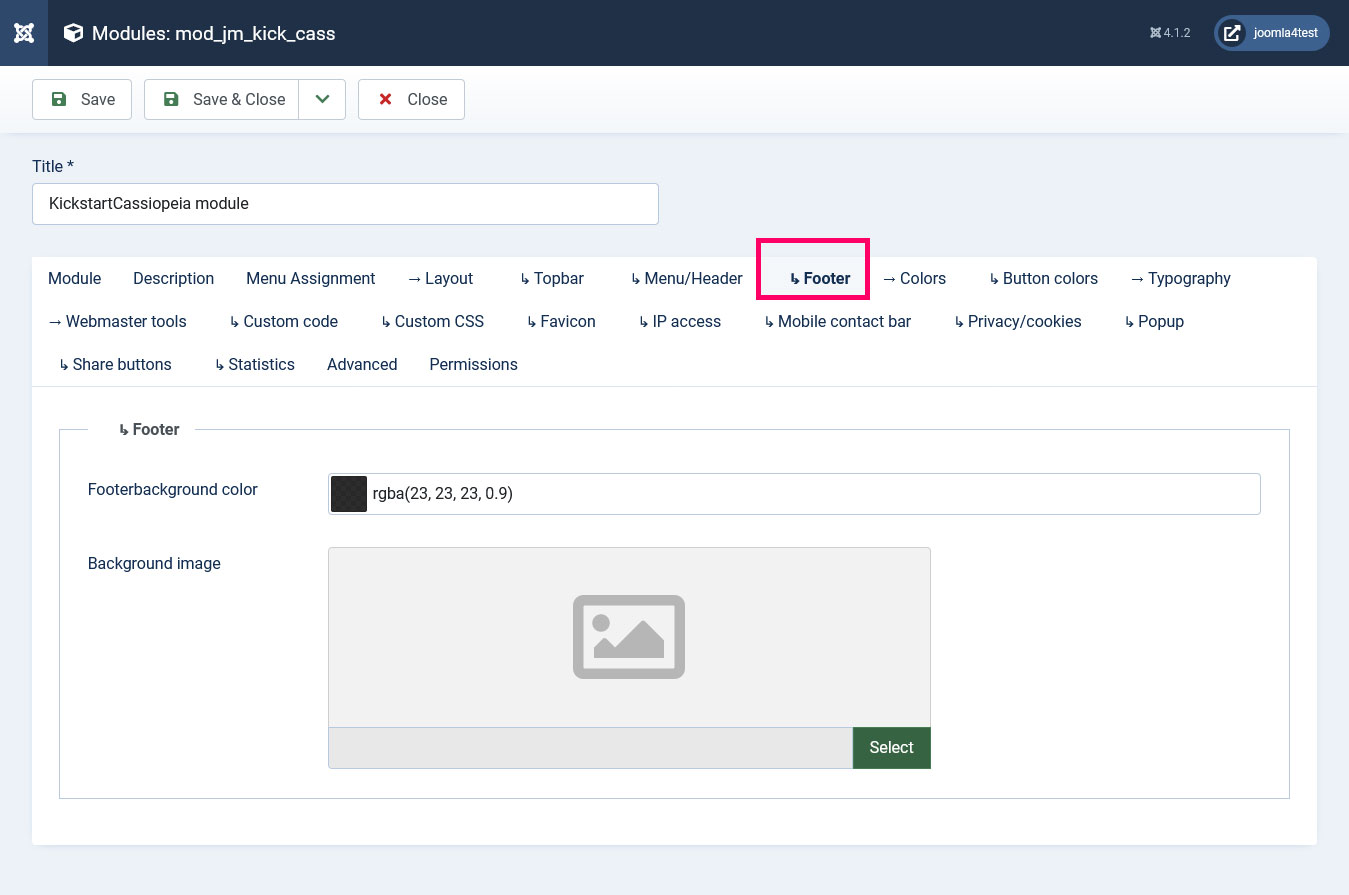Close the module editor with Close button
Screen dimensions: 1349x895
click(x=411, y=99)
